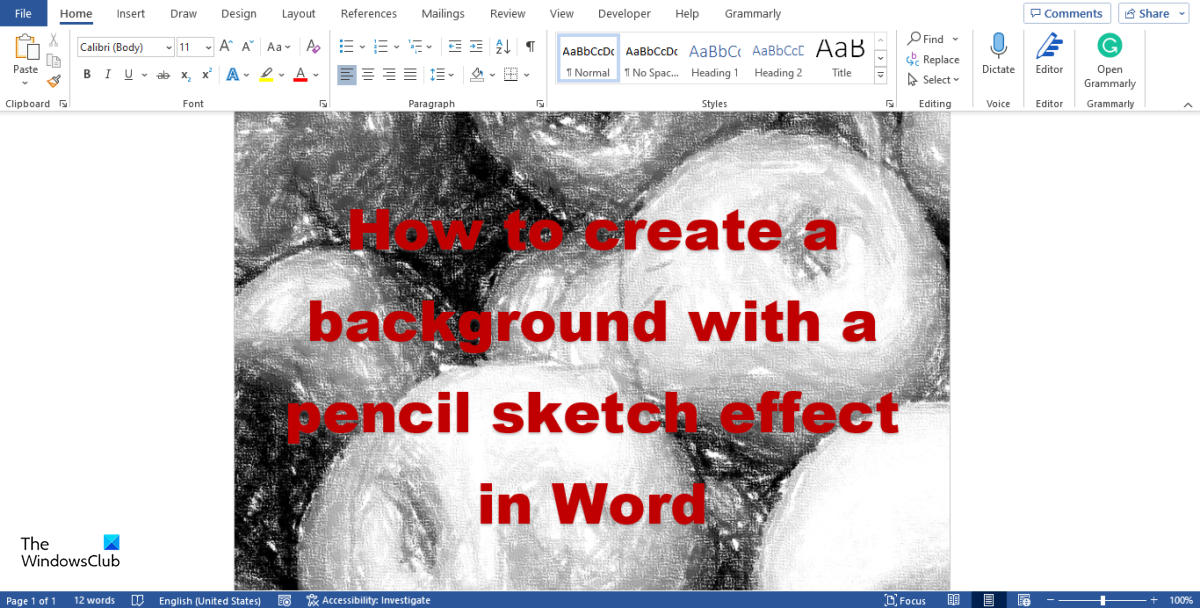This screenshot has width=1200, height=608.
Task: Show paragraph marks with the pilcrow icon
Action: tap(530, 47)
